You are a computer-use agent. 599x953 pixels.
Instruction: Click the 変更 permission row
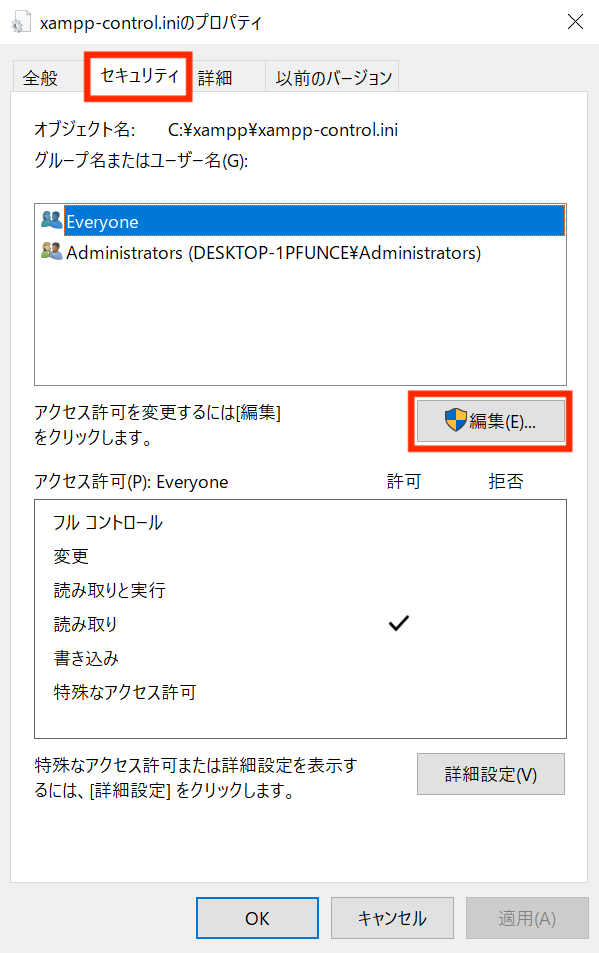[301, 556]
